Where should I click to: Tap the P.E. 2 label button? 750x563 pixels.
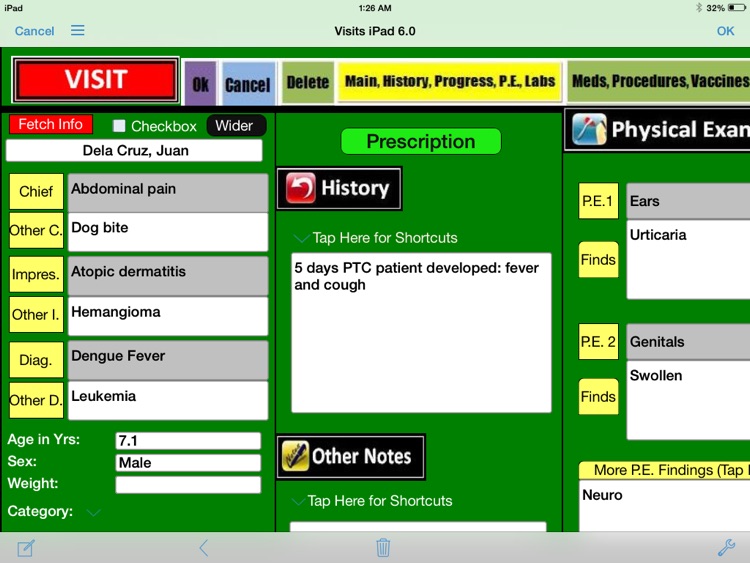tap(598, 342)
